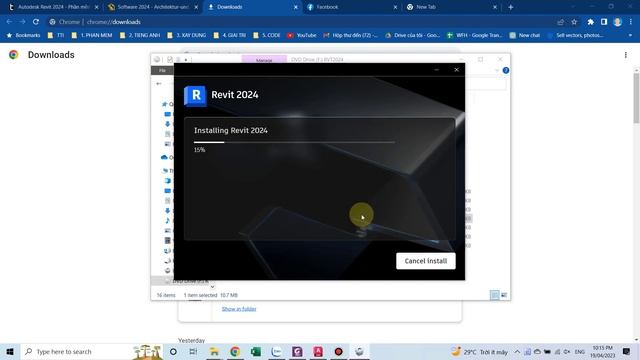
Task: Open Task View on taskbar
Action: click(x=193, y=351)
